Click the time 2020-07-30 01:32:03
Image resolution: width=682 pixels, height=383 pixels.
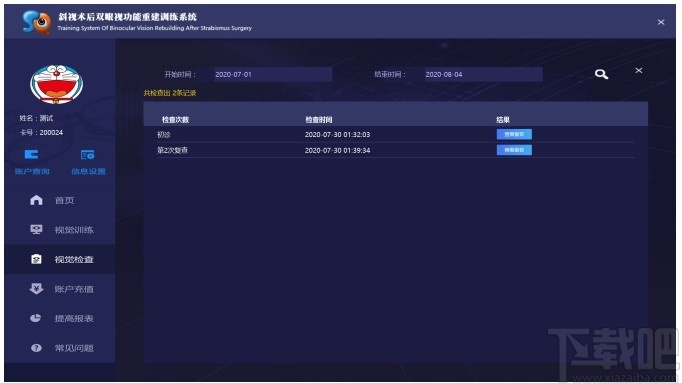337,135
